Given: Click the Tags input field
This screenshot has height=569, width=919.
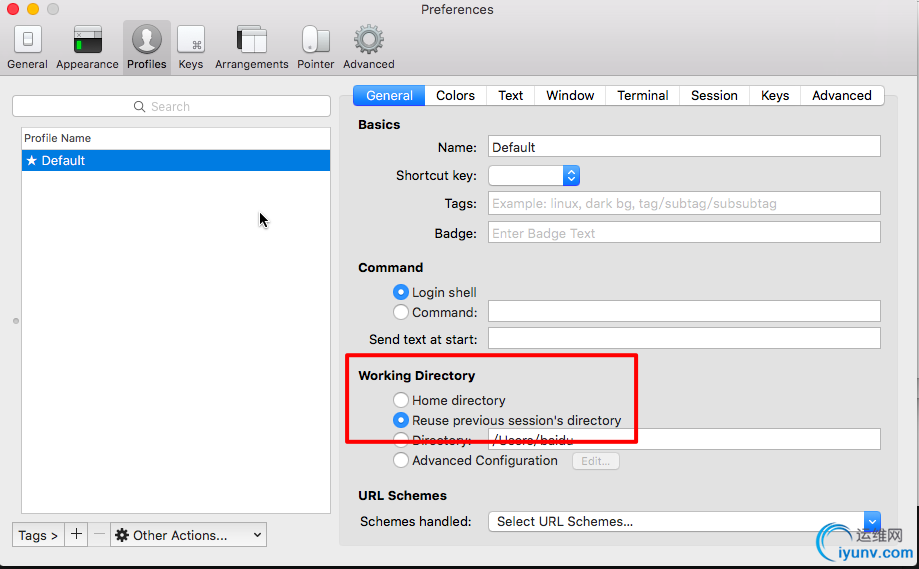Looking at the screenshot, I should point(684,203).
